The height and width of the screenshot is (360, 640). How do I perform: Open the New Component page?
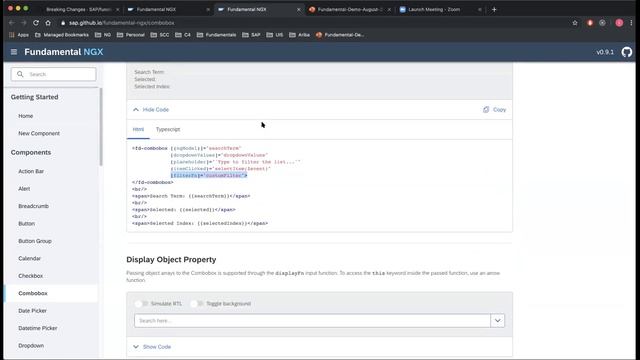(x=39, y=133)
